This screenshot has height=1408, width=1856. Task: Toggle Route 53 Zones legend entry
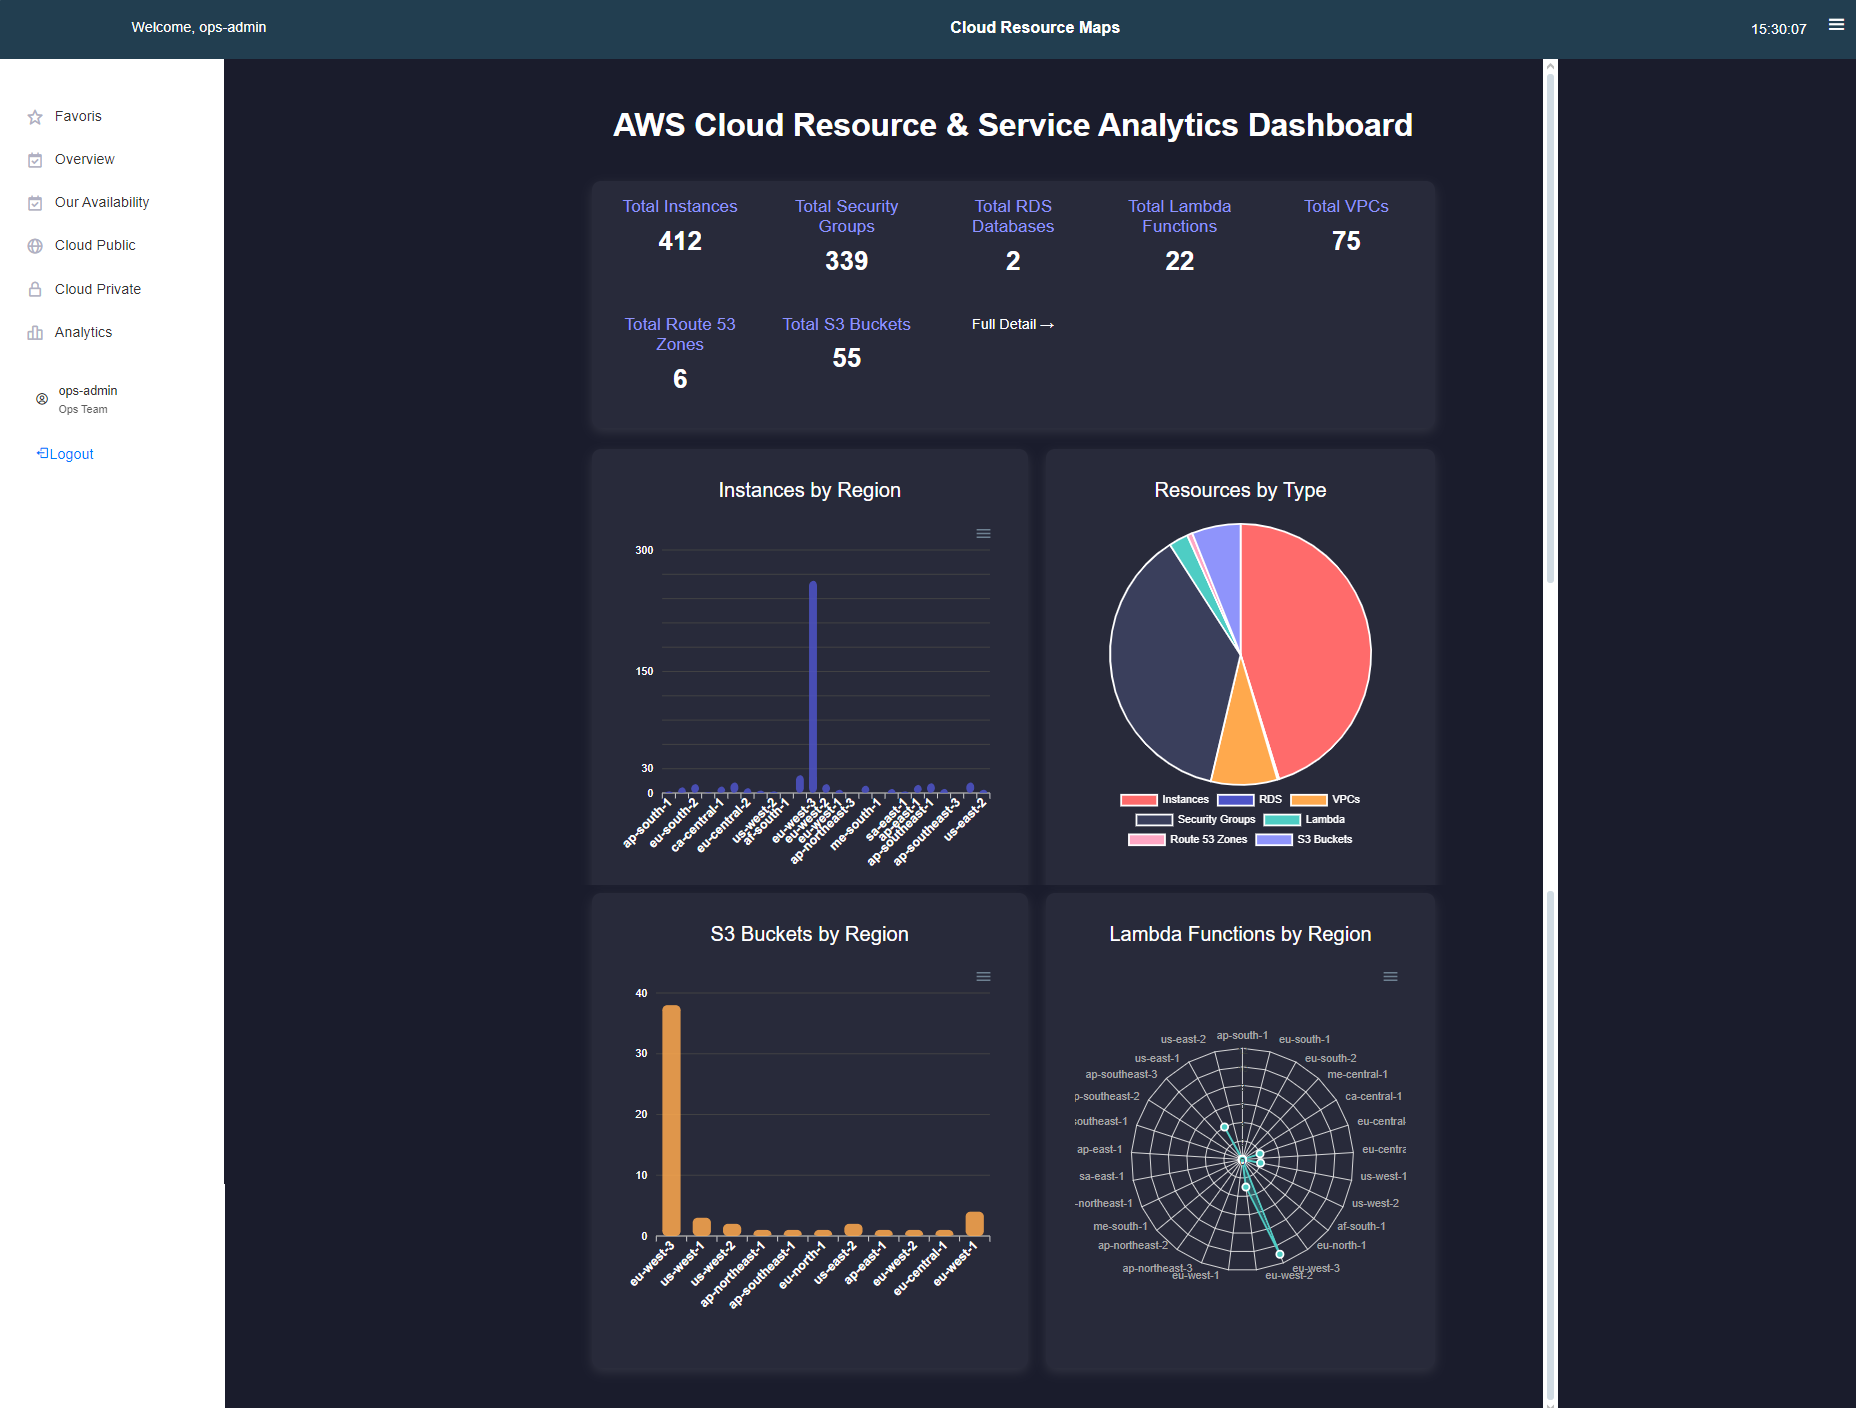click(1187, 839)
